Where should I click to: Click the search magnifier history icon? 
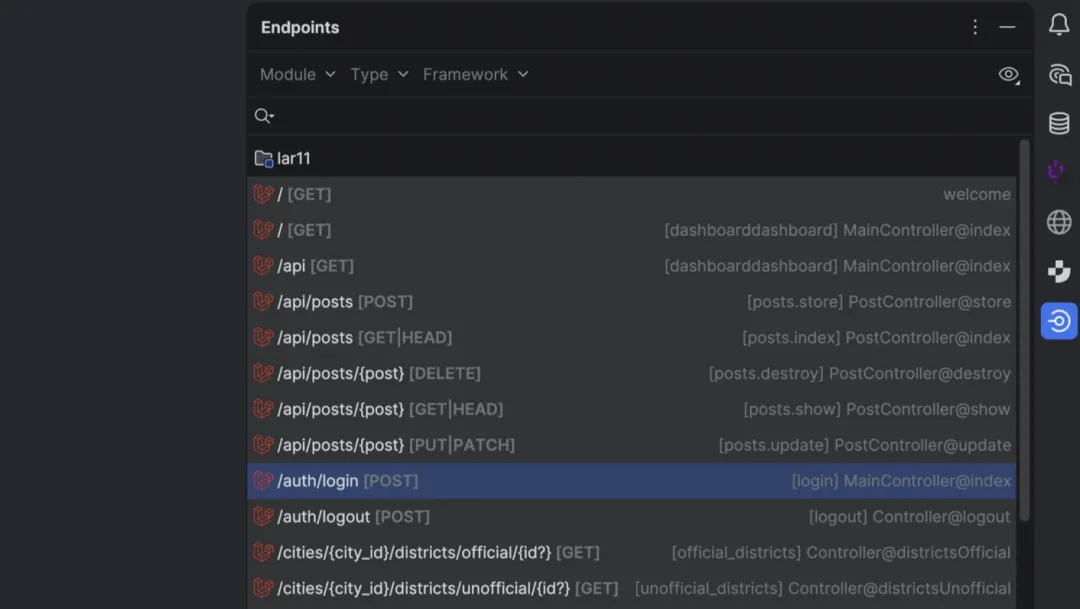tap(264, 116)
